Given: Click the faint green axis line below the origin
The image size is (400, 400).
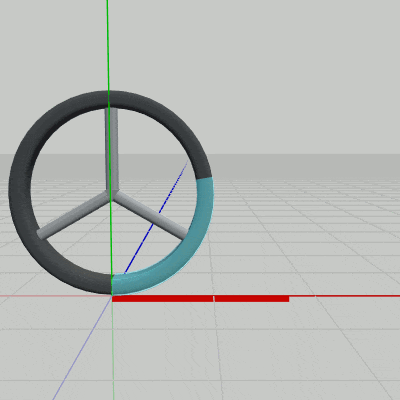Looking at the screenshot, I should coord(113,348).
